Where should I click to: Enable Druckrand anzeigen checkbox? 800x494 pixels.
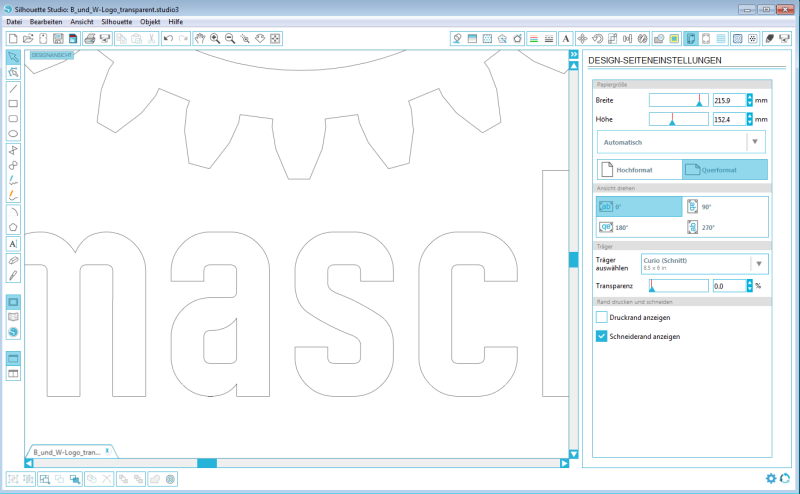point(602,317)
